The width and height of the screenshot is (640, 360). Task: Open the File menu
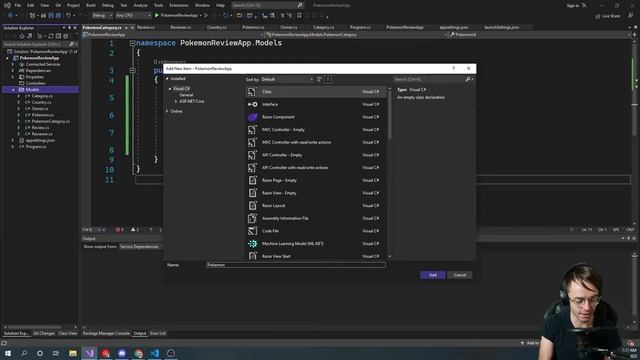18,5
